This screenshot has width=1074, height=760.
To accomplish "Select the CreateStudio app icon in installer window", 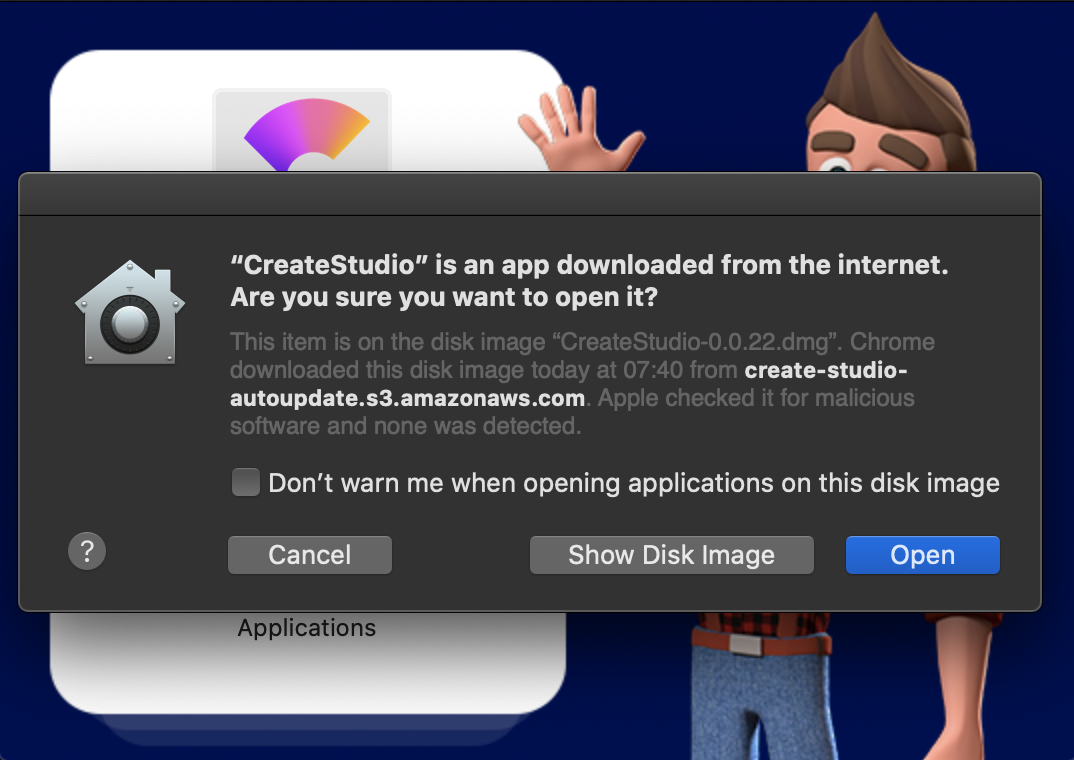I will pos(302,131).
